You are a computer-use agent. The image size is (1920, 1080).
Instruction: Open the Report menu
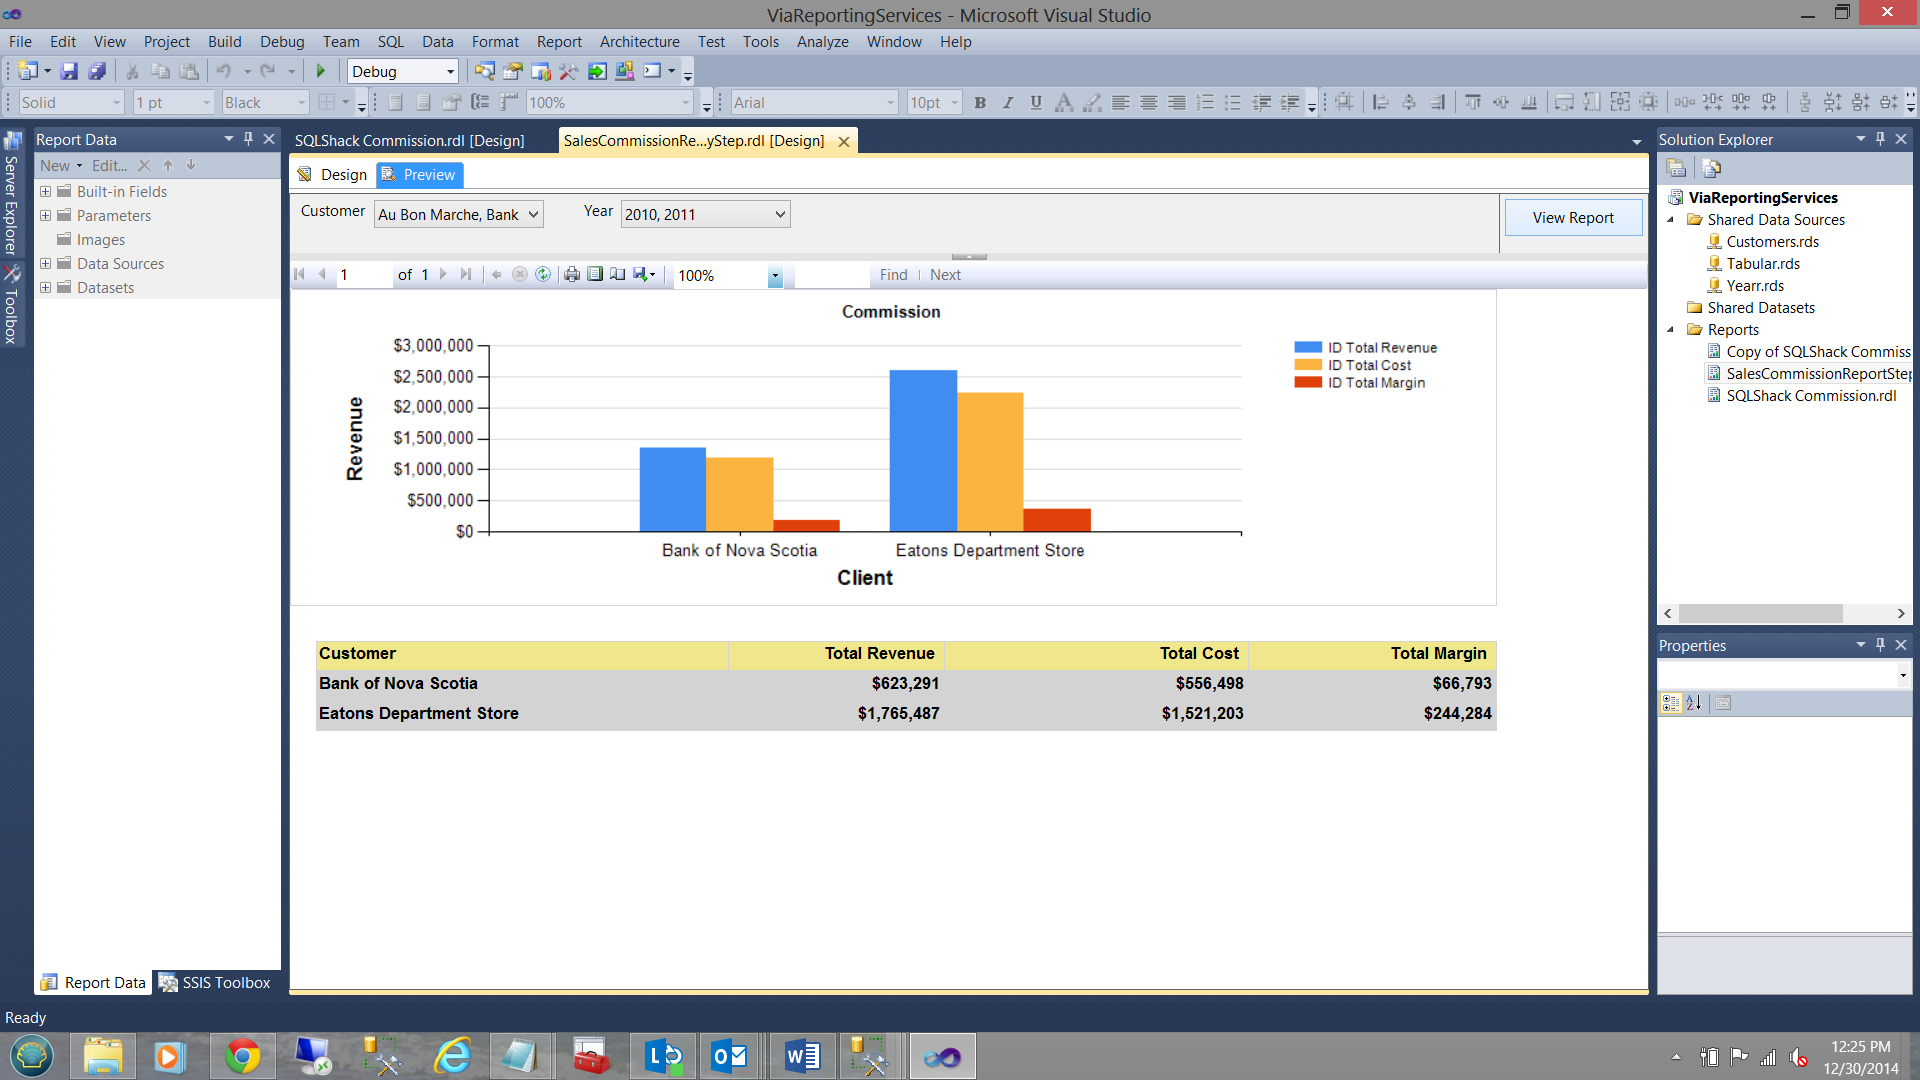tap(558, 42)
